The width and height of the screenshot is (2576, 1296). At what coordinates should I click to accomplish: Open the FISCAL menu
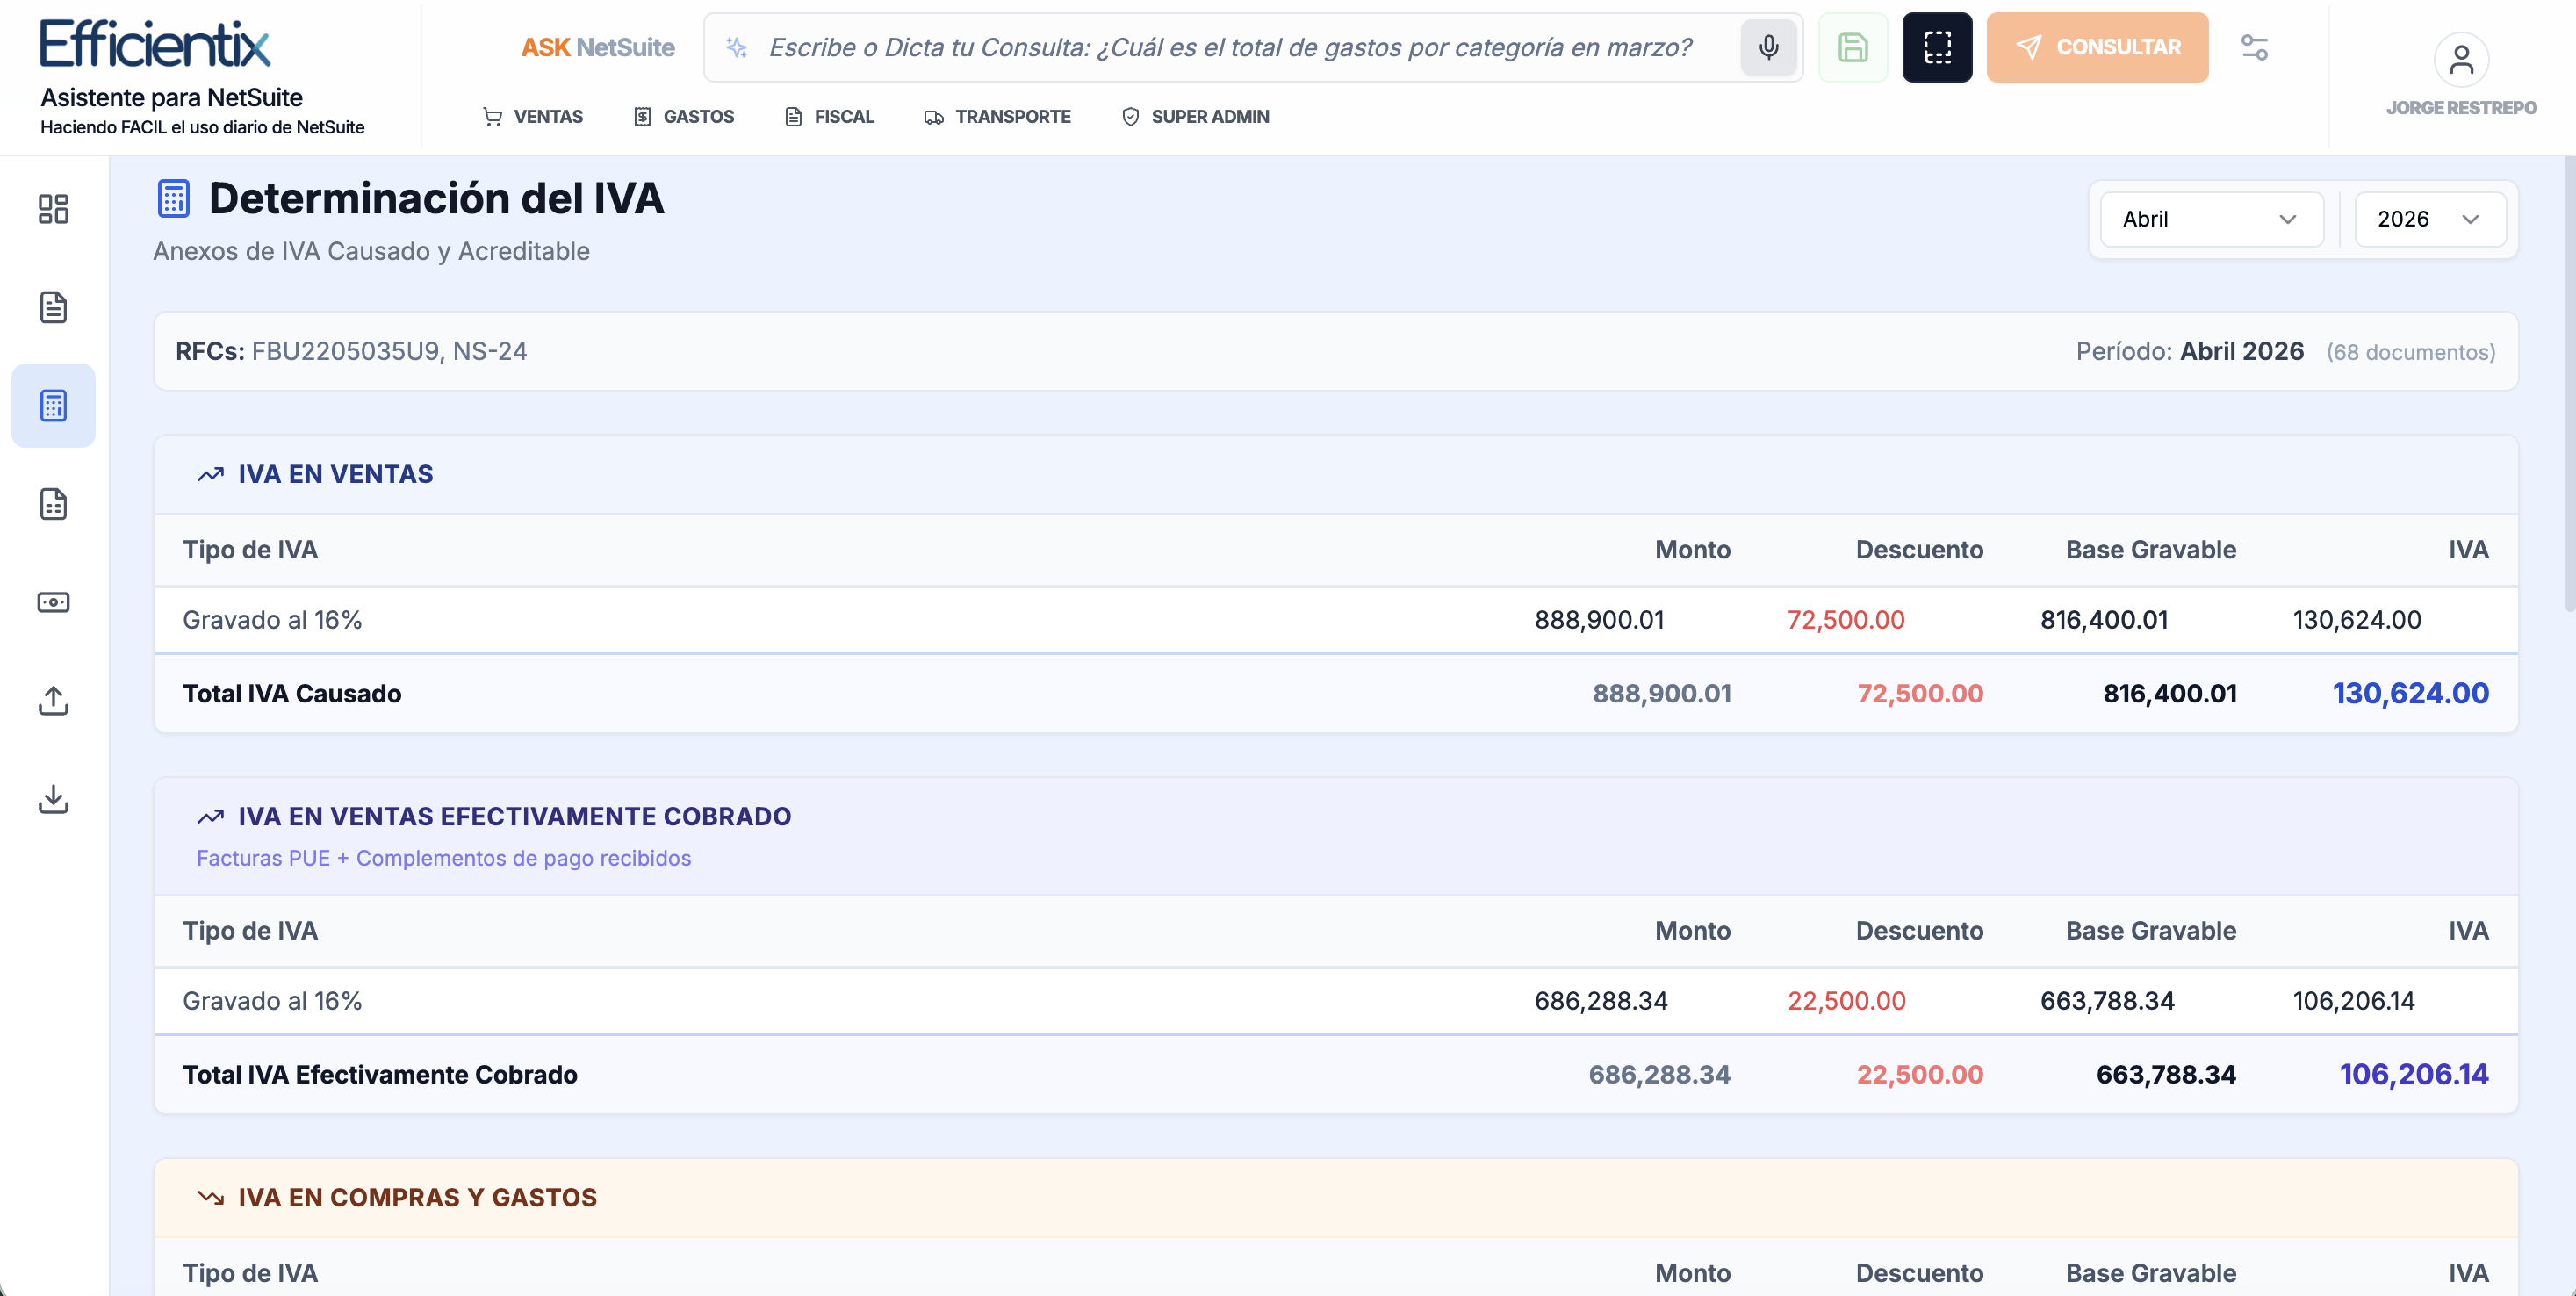pyautogui.click(x=829, y=117)
